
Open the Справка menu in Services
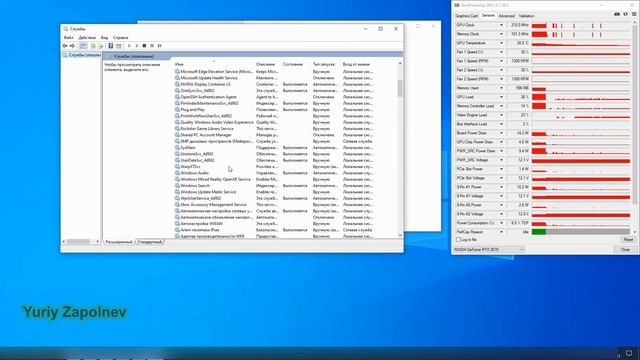click(x=120, y=38)
